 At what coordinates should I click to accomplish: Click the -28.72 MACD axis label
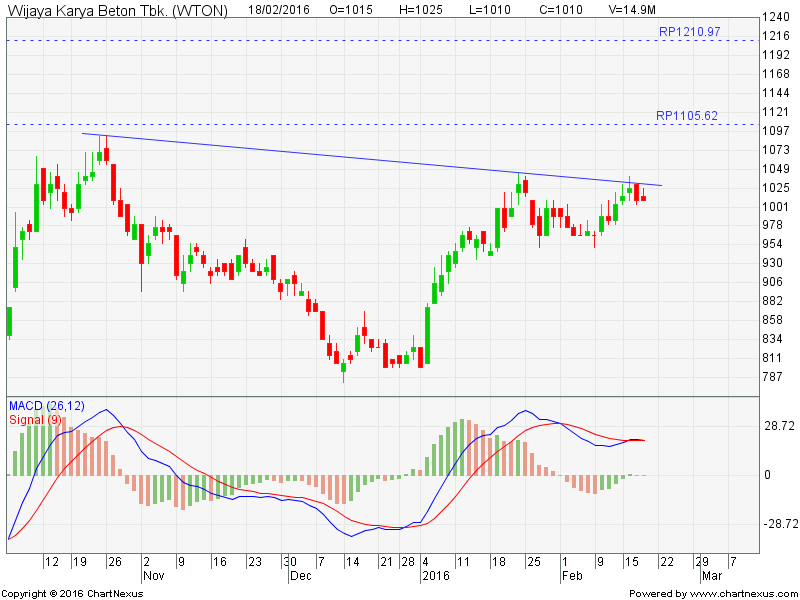coord(781,524)
